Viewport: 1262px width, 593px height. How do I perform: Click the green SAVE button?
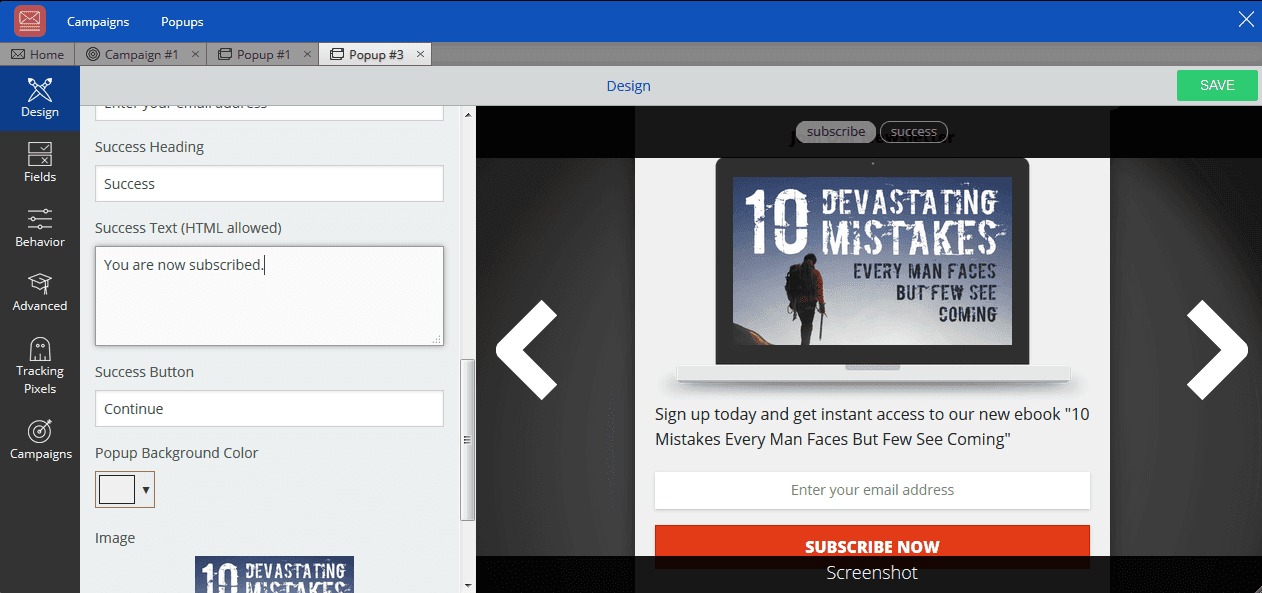pos(1216,86)
